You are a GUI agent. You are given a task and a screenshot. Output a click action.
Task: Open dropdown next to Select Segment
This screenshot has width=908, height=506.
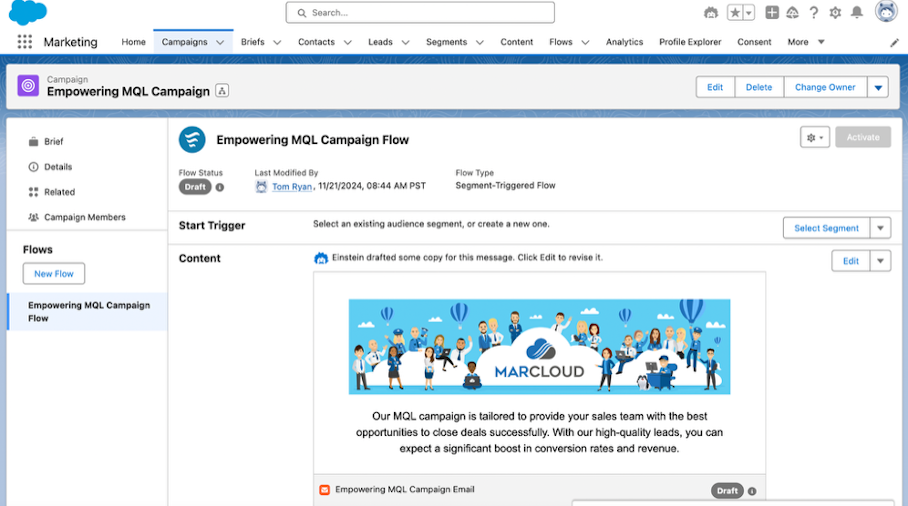[x=880, y=228]
